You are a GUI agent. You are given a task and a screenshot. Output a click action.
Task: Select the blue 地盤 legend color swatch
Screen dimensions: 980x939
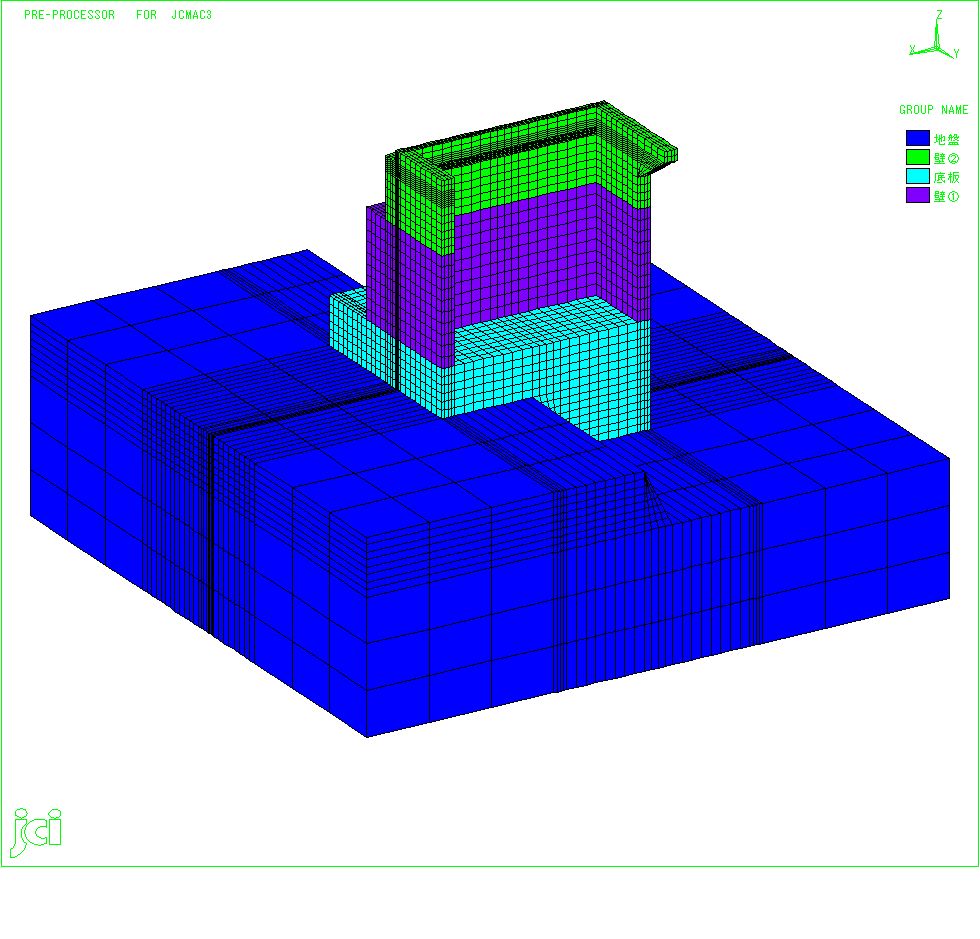918,138
